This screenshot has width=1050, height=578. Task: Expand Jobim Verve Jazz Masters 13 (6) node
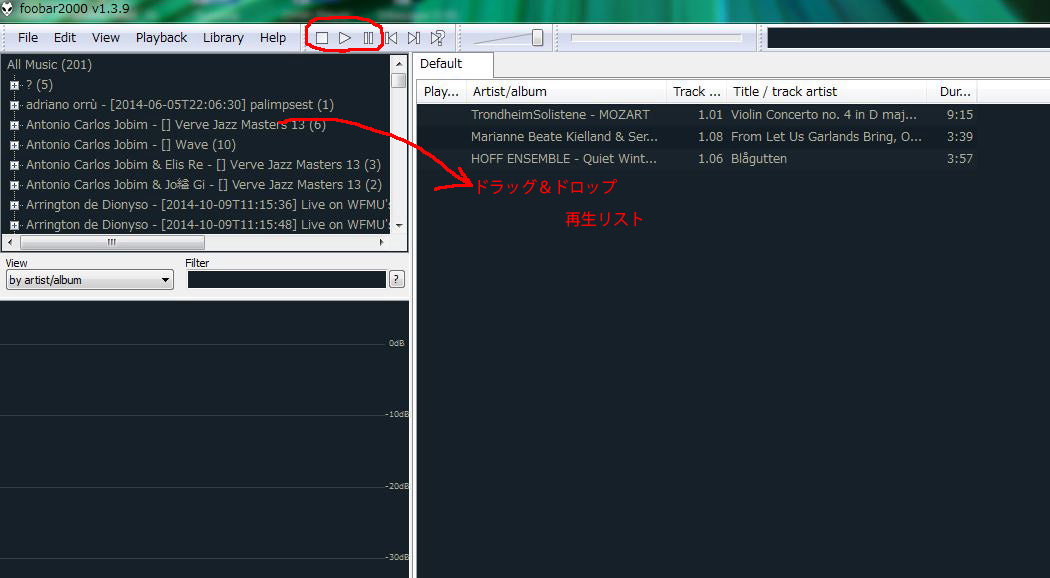pyautogui.click(x=14, y=125)
